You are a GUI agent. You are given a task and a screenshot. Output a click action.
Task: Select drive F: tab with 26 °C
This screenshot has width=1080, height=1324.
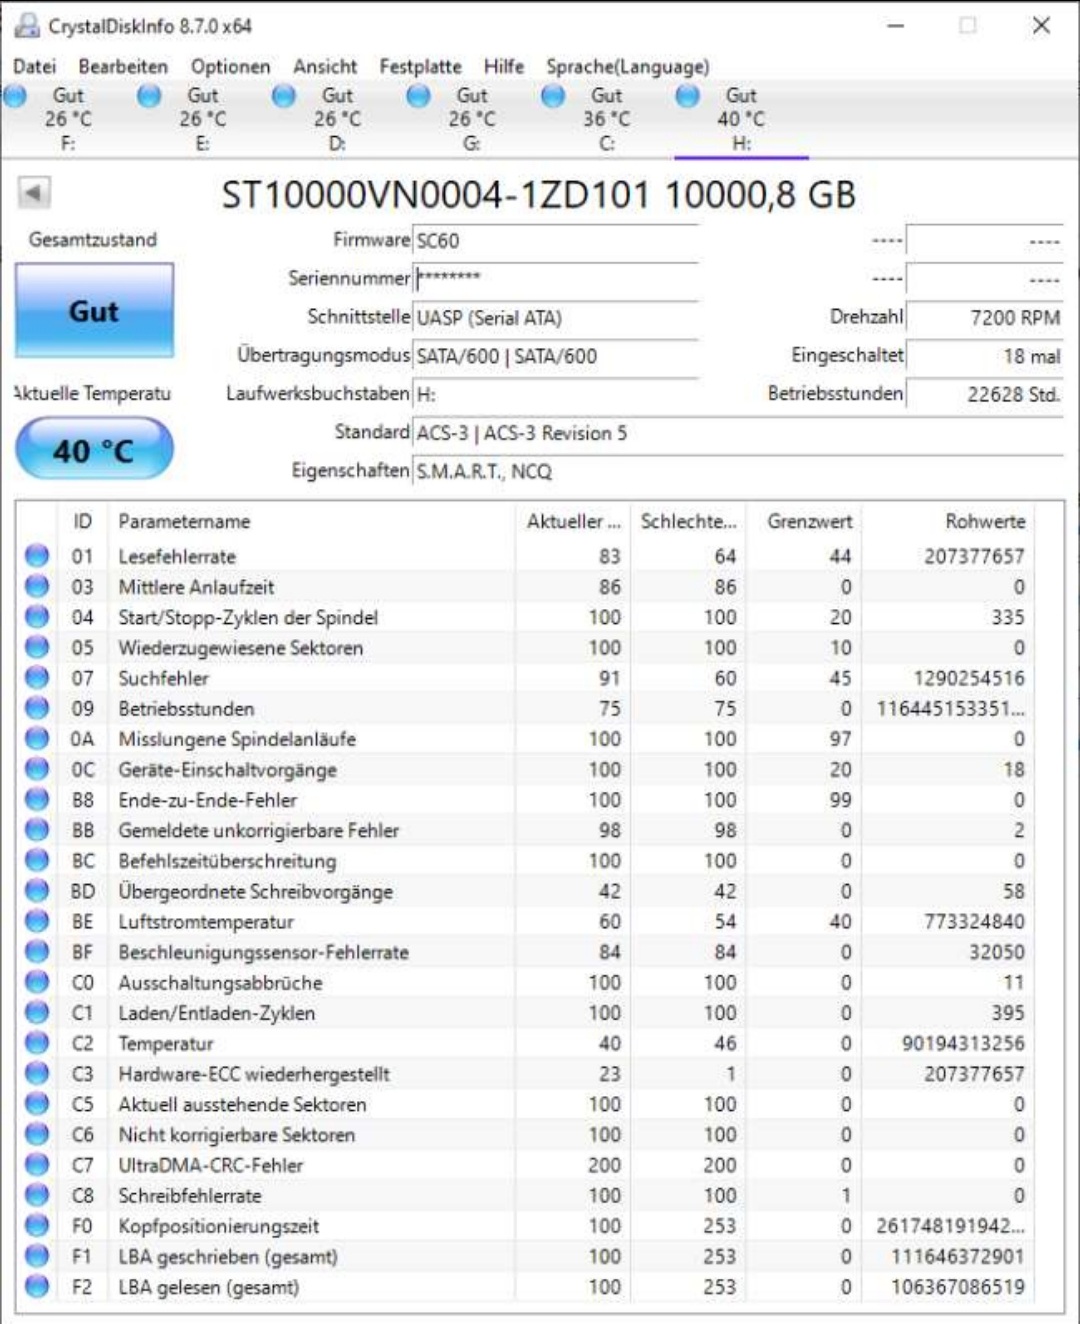click(x=67, y=119)
